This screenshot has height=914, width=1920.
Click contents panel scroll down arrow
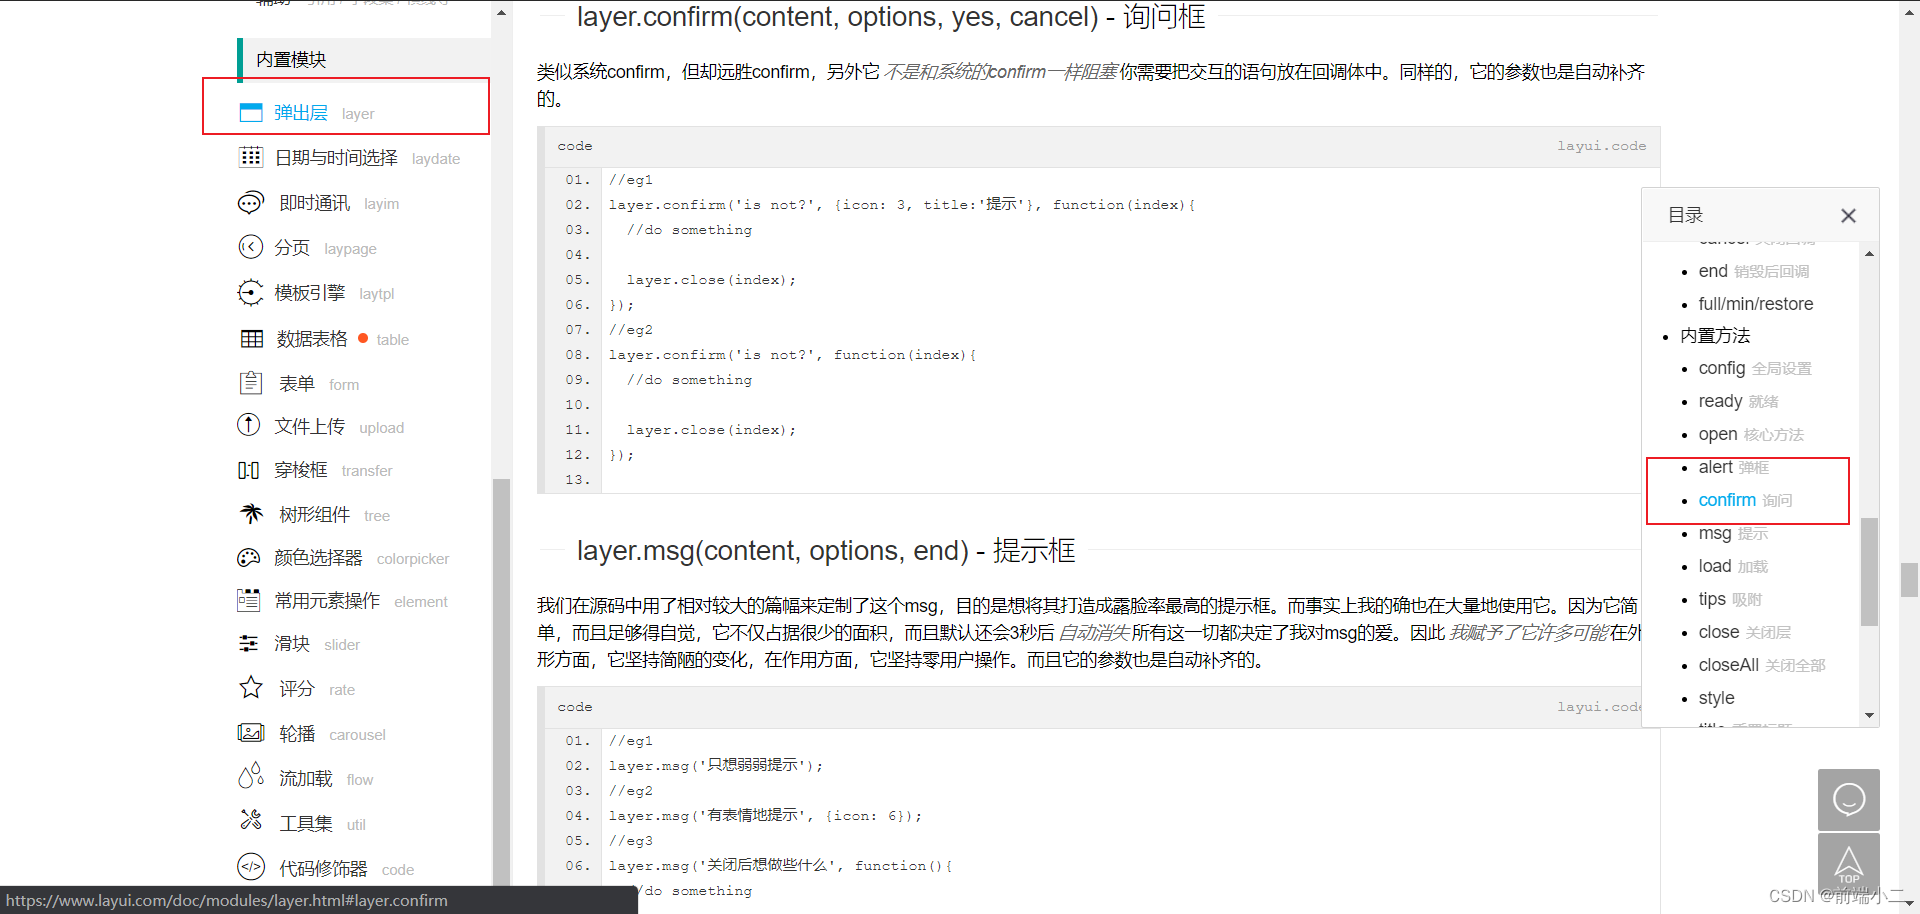click(1869, 716)
